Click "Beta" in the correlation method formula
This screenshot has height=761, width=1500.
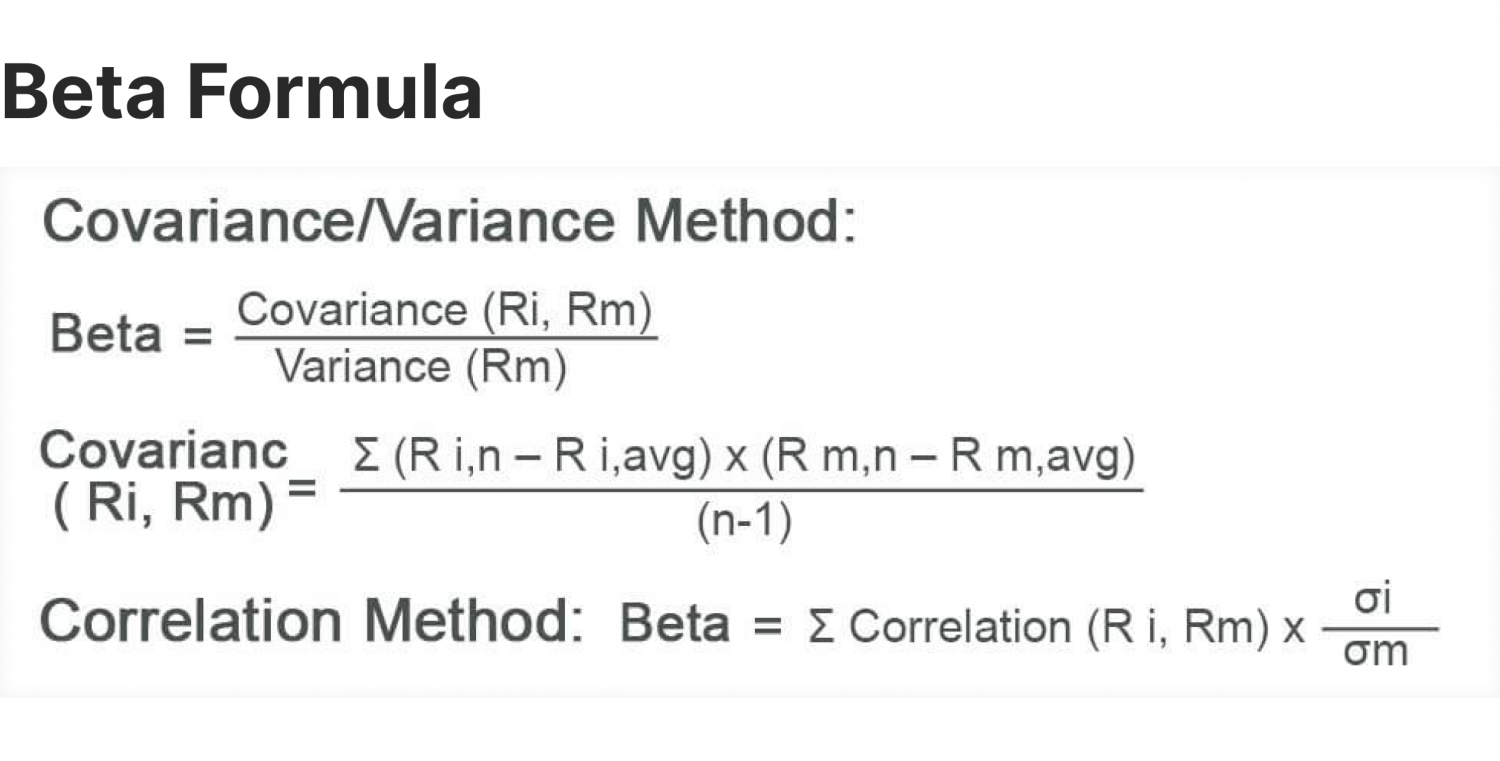tap(675, 624)
